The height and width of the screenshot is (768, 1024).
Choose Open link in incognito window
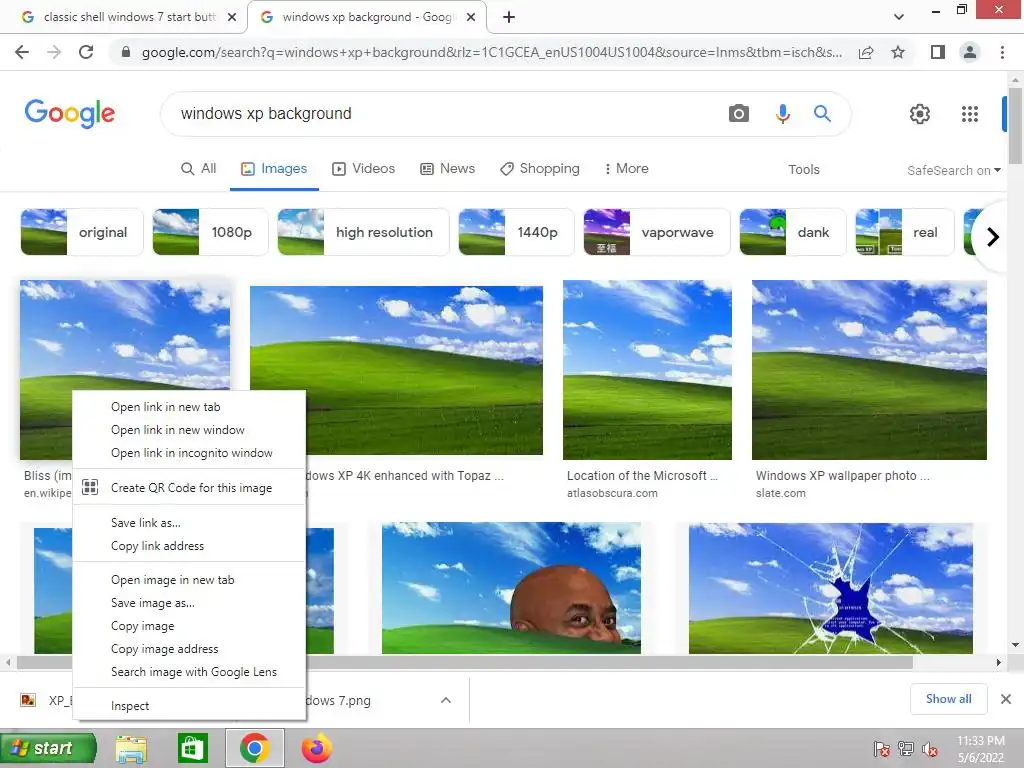(x=189, y=453)
